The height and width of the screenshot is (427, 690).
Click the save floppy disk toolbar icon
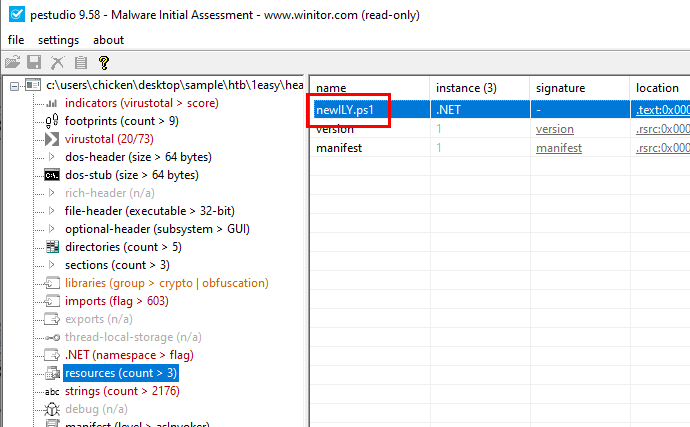(x=34, y=62)
